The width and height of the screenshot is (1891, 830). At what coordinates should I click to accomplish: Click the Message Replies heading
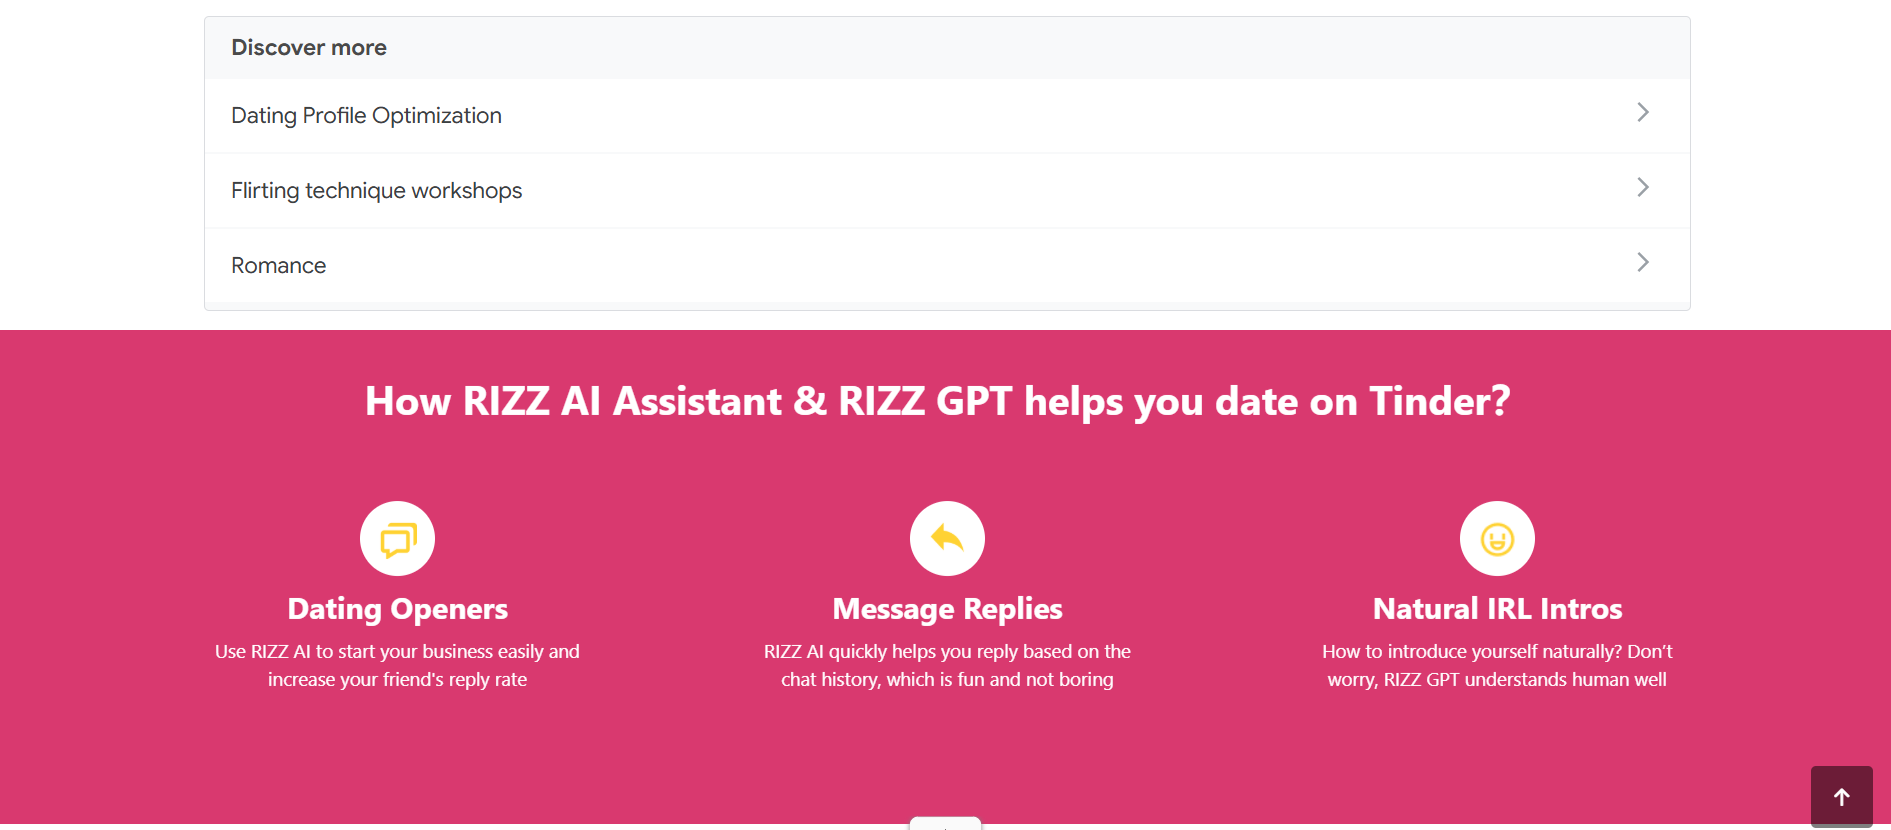946,608
